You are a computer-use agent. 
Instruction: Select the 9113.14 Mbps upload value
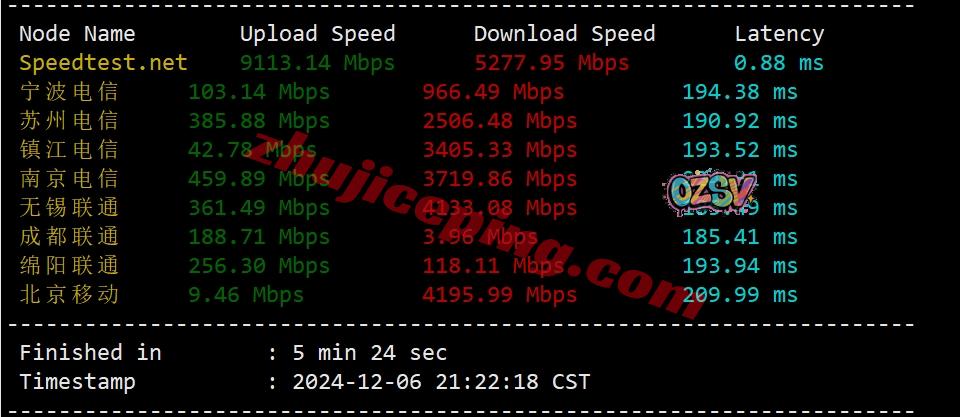pos(317,62)
